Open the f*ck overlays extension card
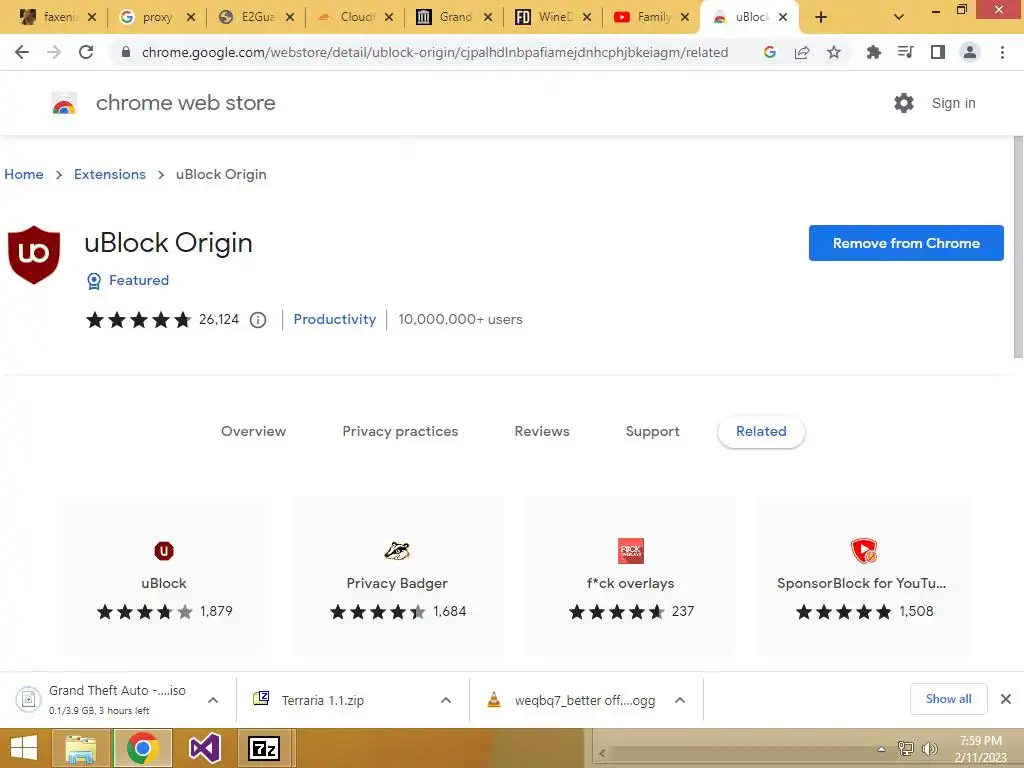 (x=630, y=576)
